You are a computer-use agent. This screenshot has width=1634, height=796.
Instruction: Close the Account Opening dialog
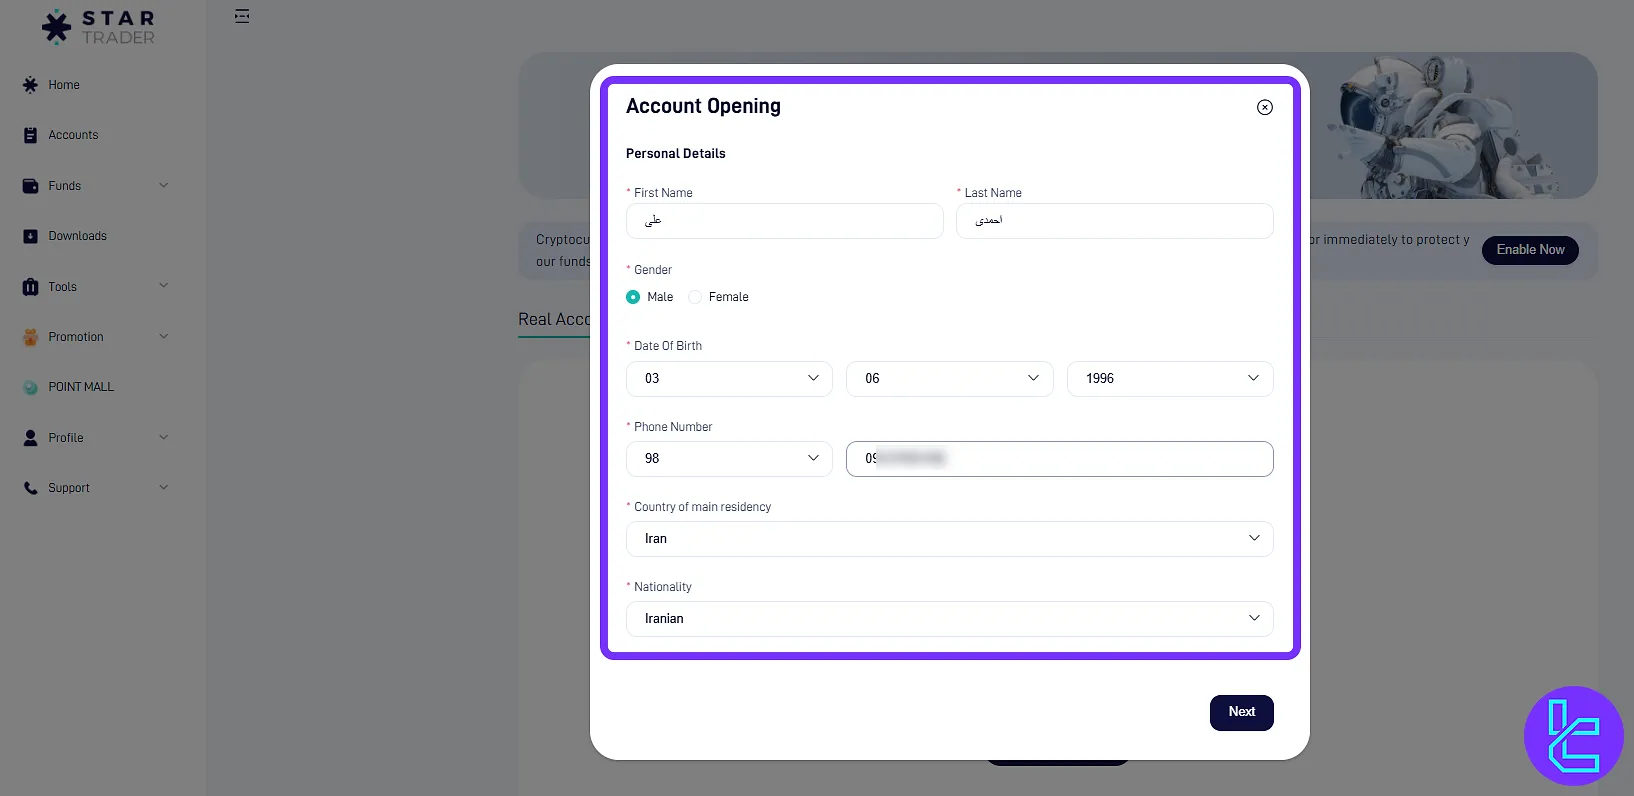tap(1264, 107)
